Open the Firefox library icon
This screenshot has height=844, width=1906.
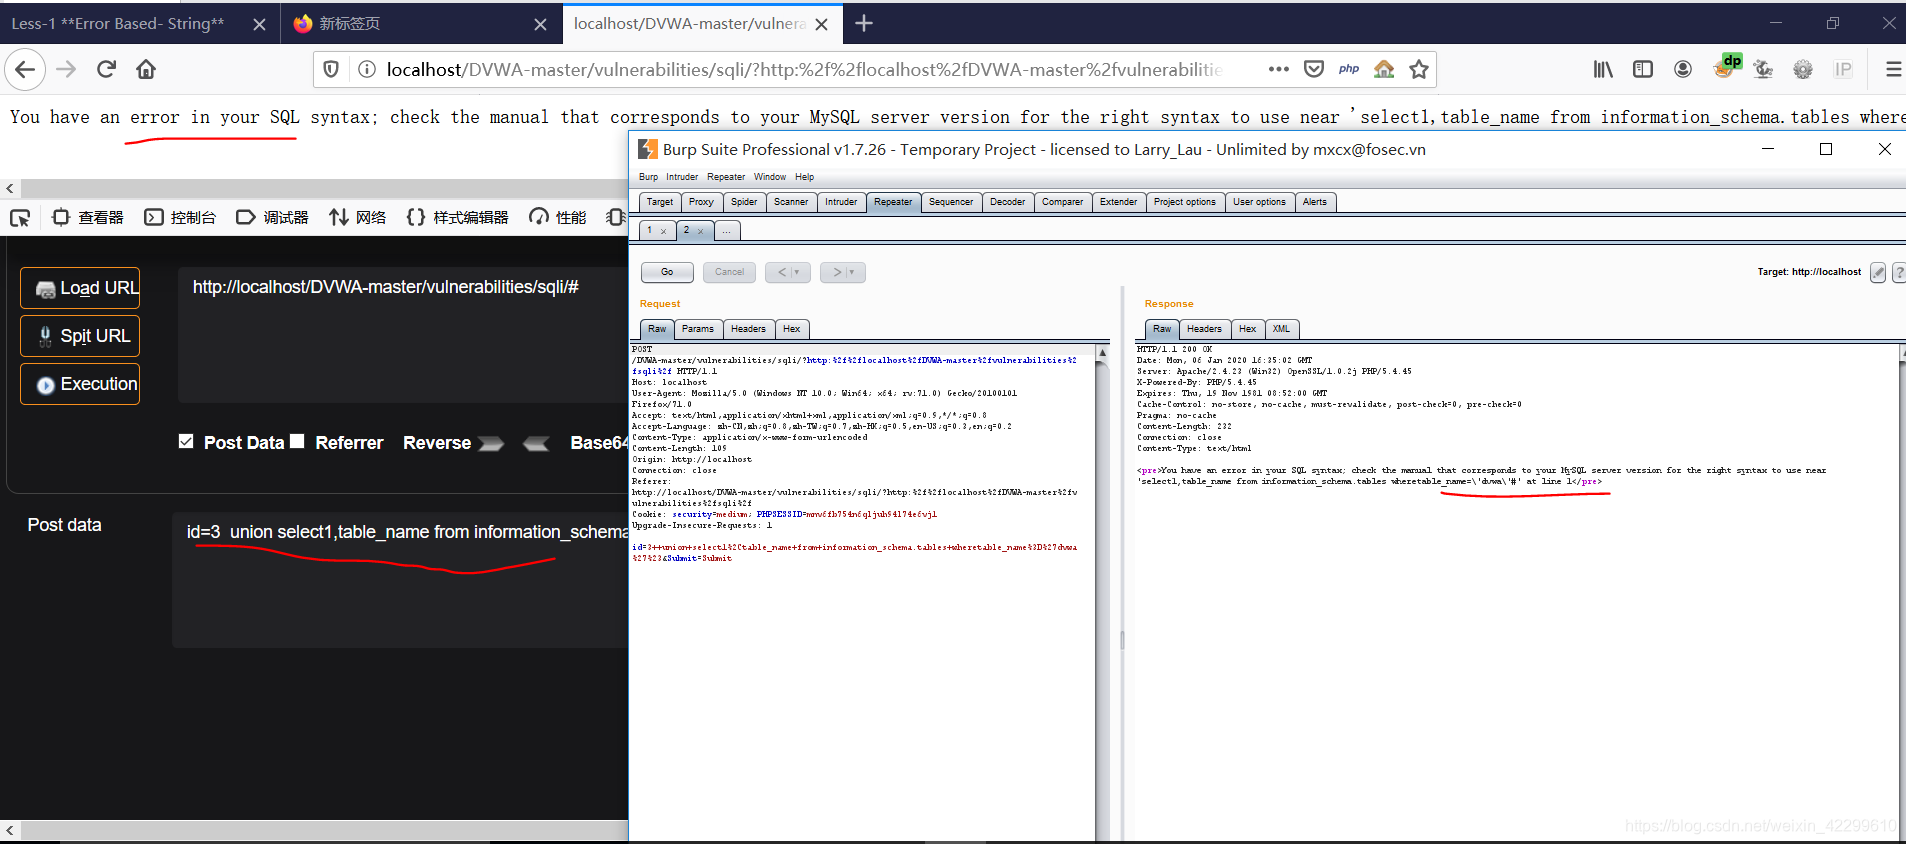tap(1603, 69)
